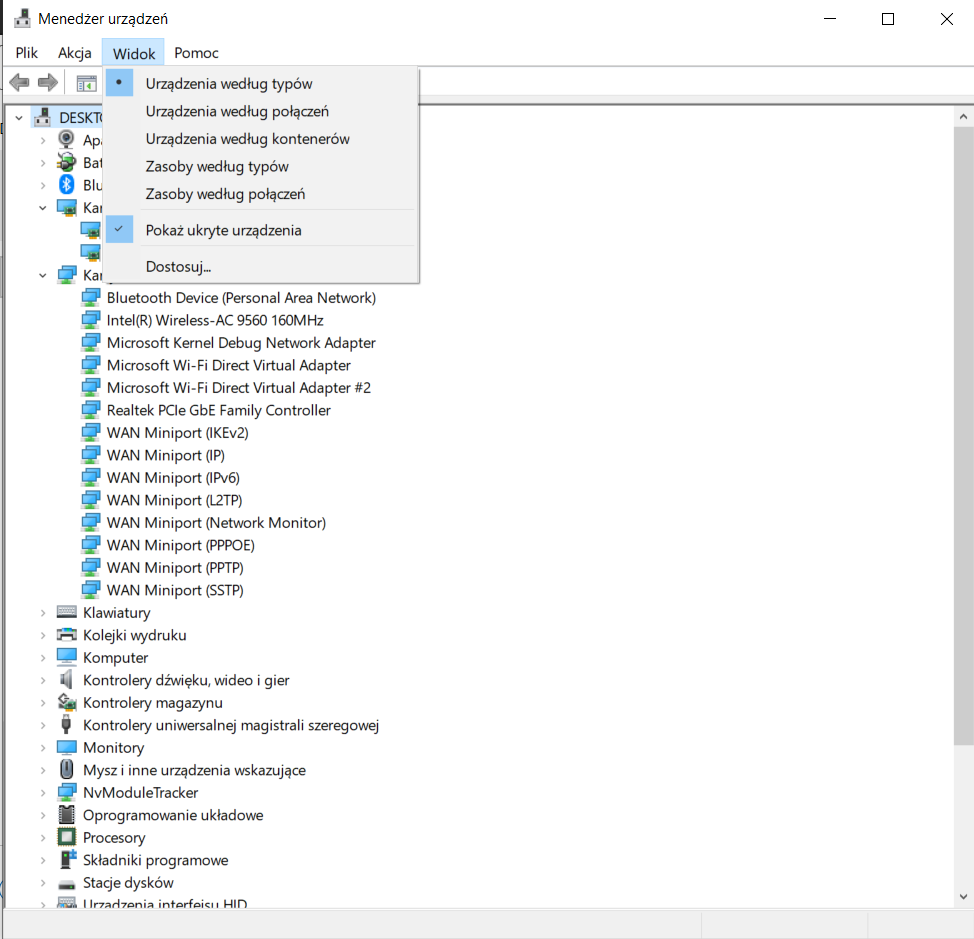
Task: Click the NvModuleTracker icon
Action: (x=66, y=792)
